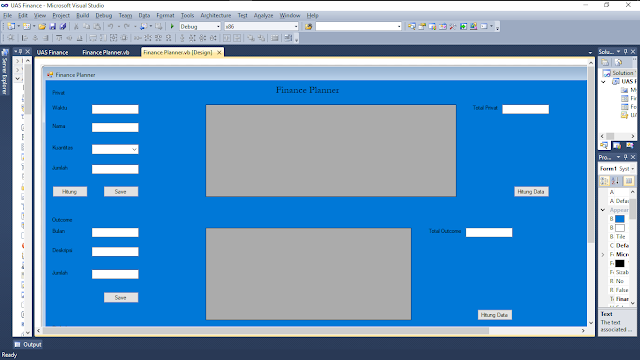
Task: Click the Align Lefts layout icon
Action: point(24,38)
